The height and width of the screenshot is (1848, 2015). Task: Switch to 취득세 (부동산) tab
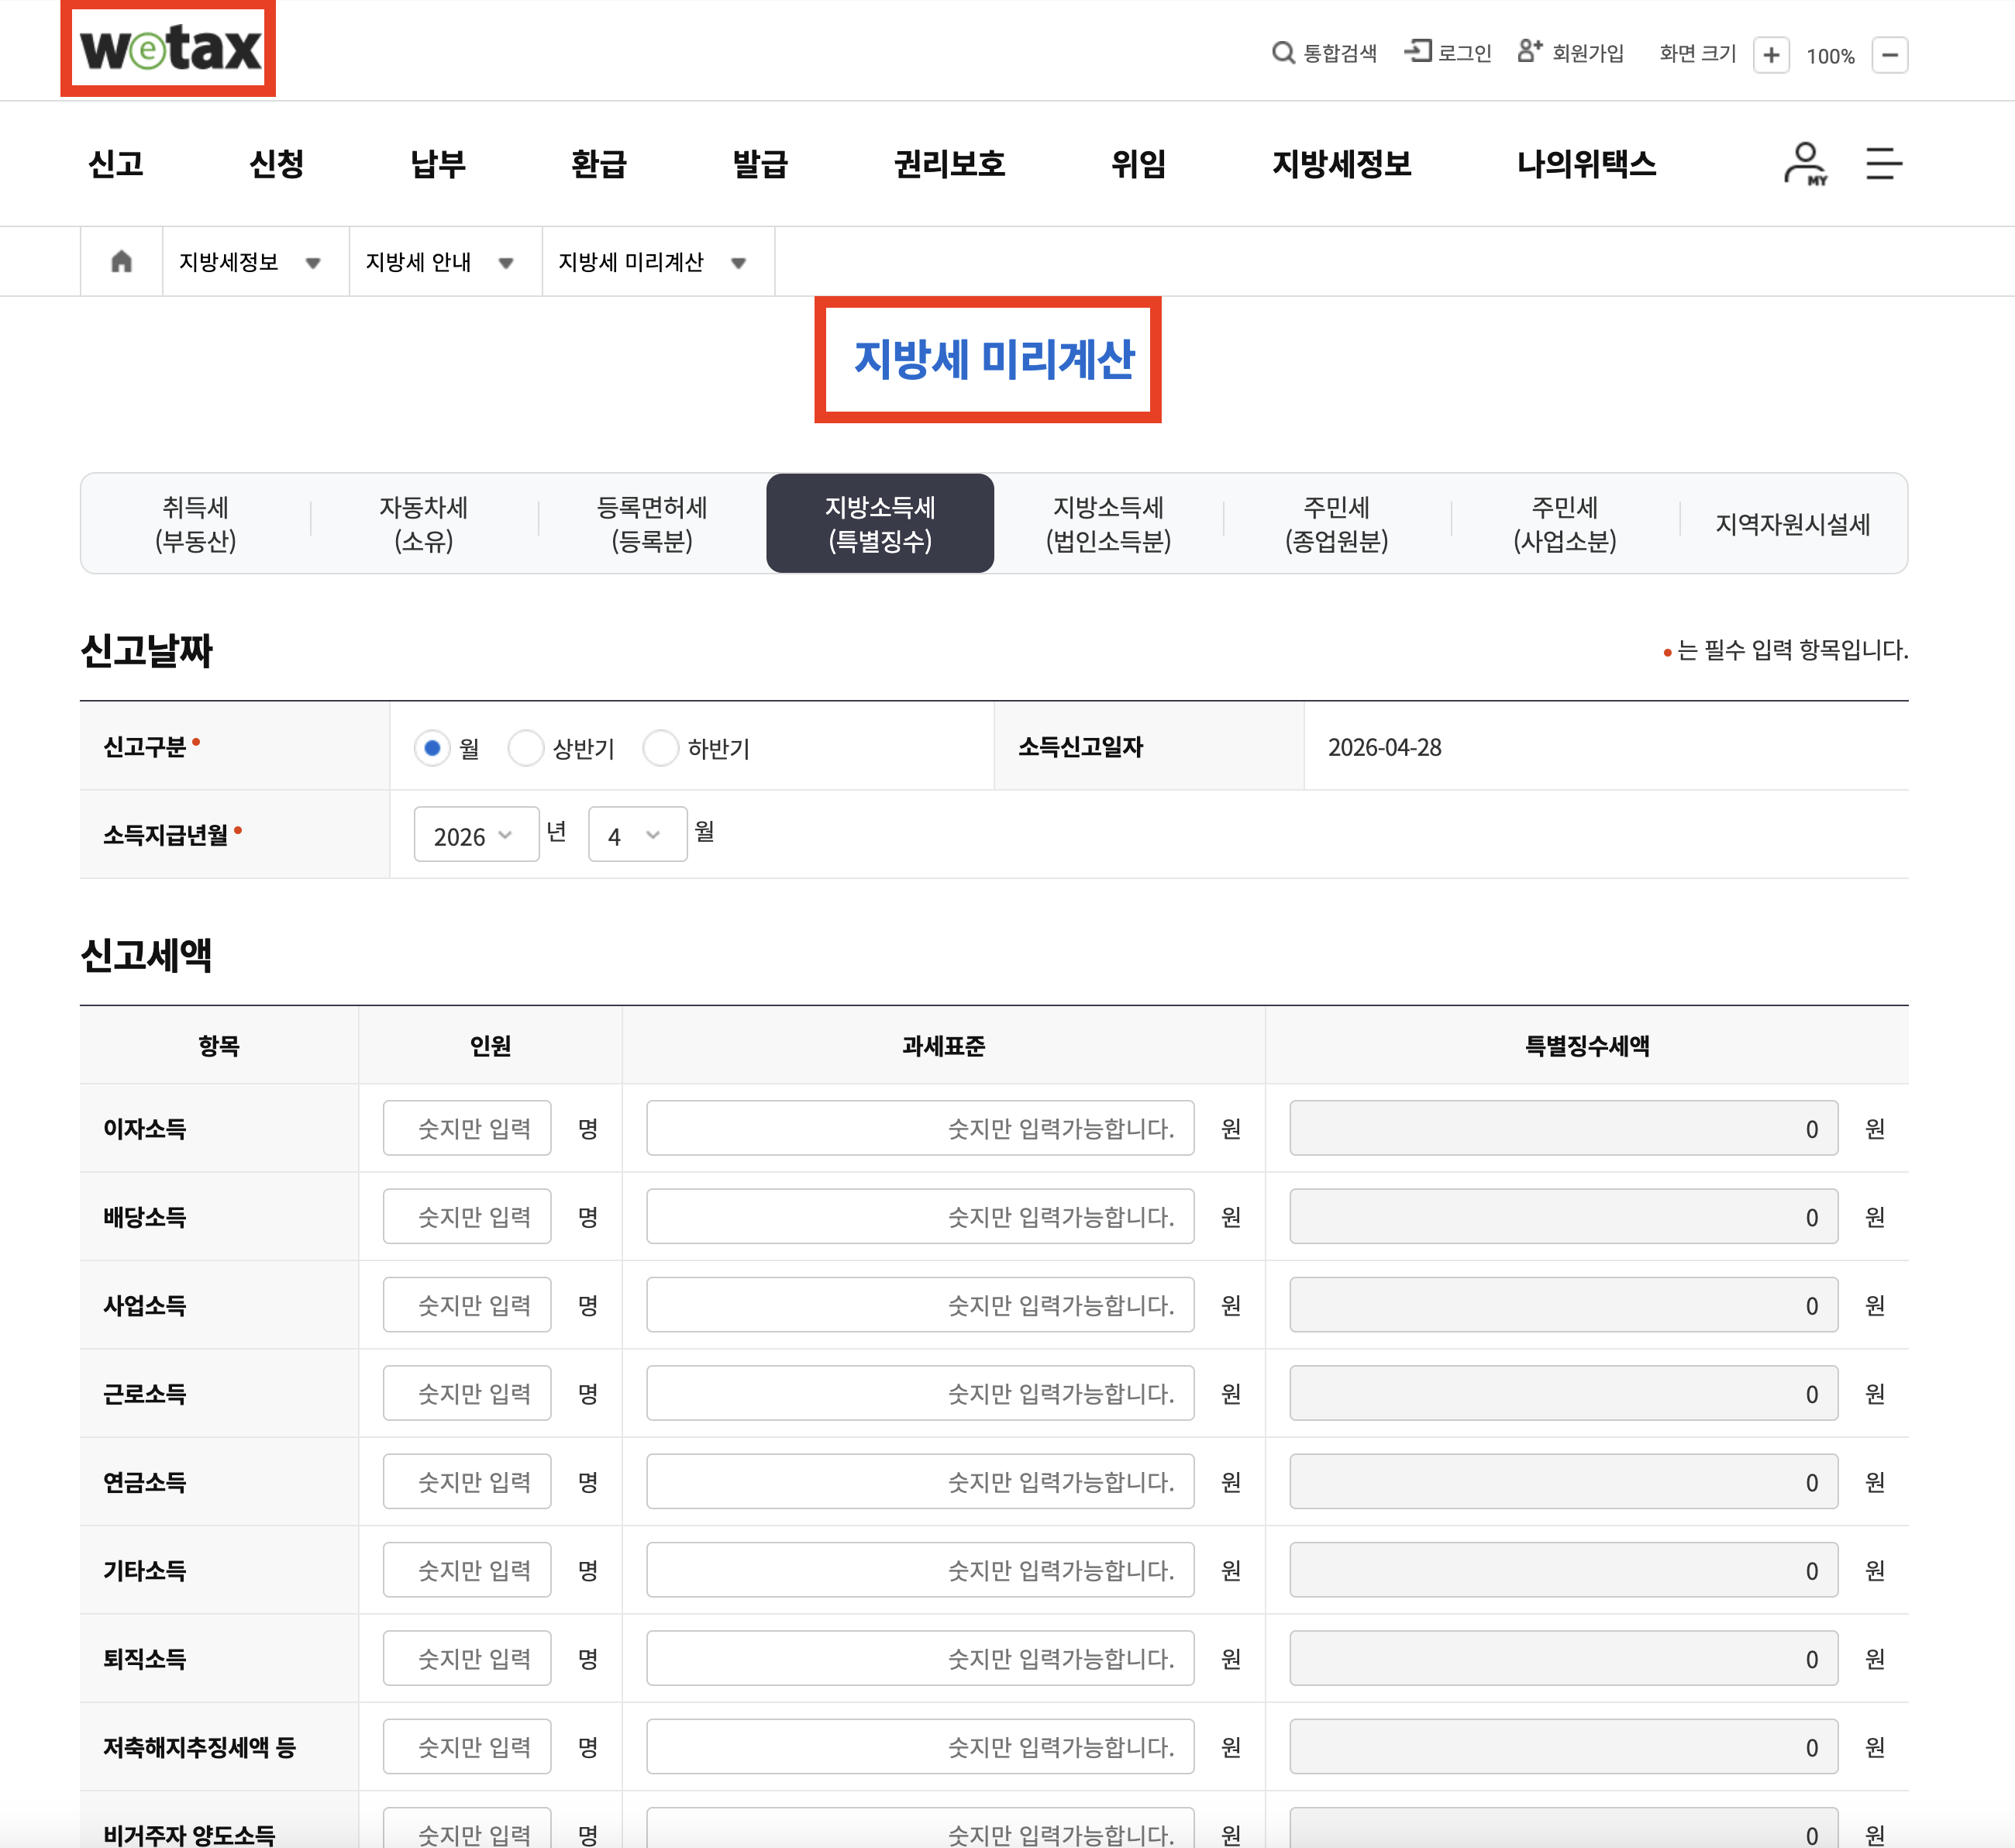[x=196, y=524]
